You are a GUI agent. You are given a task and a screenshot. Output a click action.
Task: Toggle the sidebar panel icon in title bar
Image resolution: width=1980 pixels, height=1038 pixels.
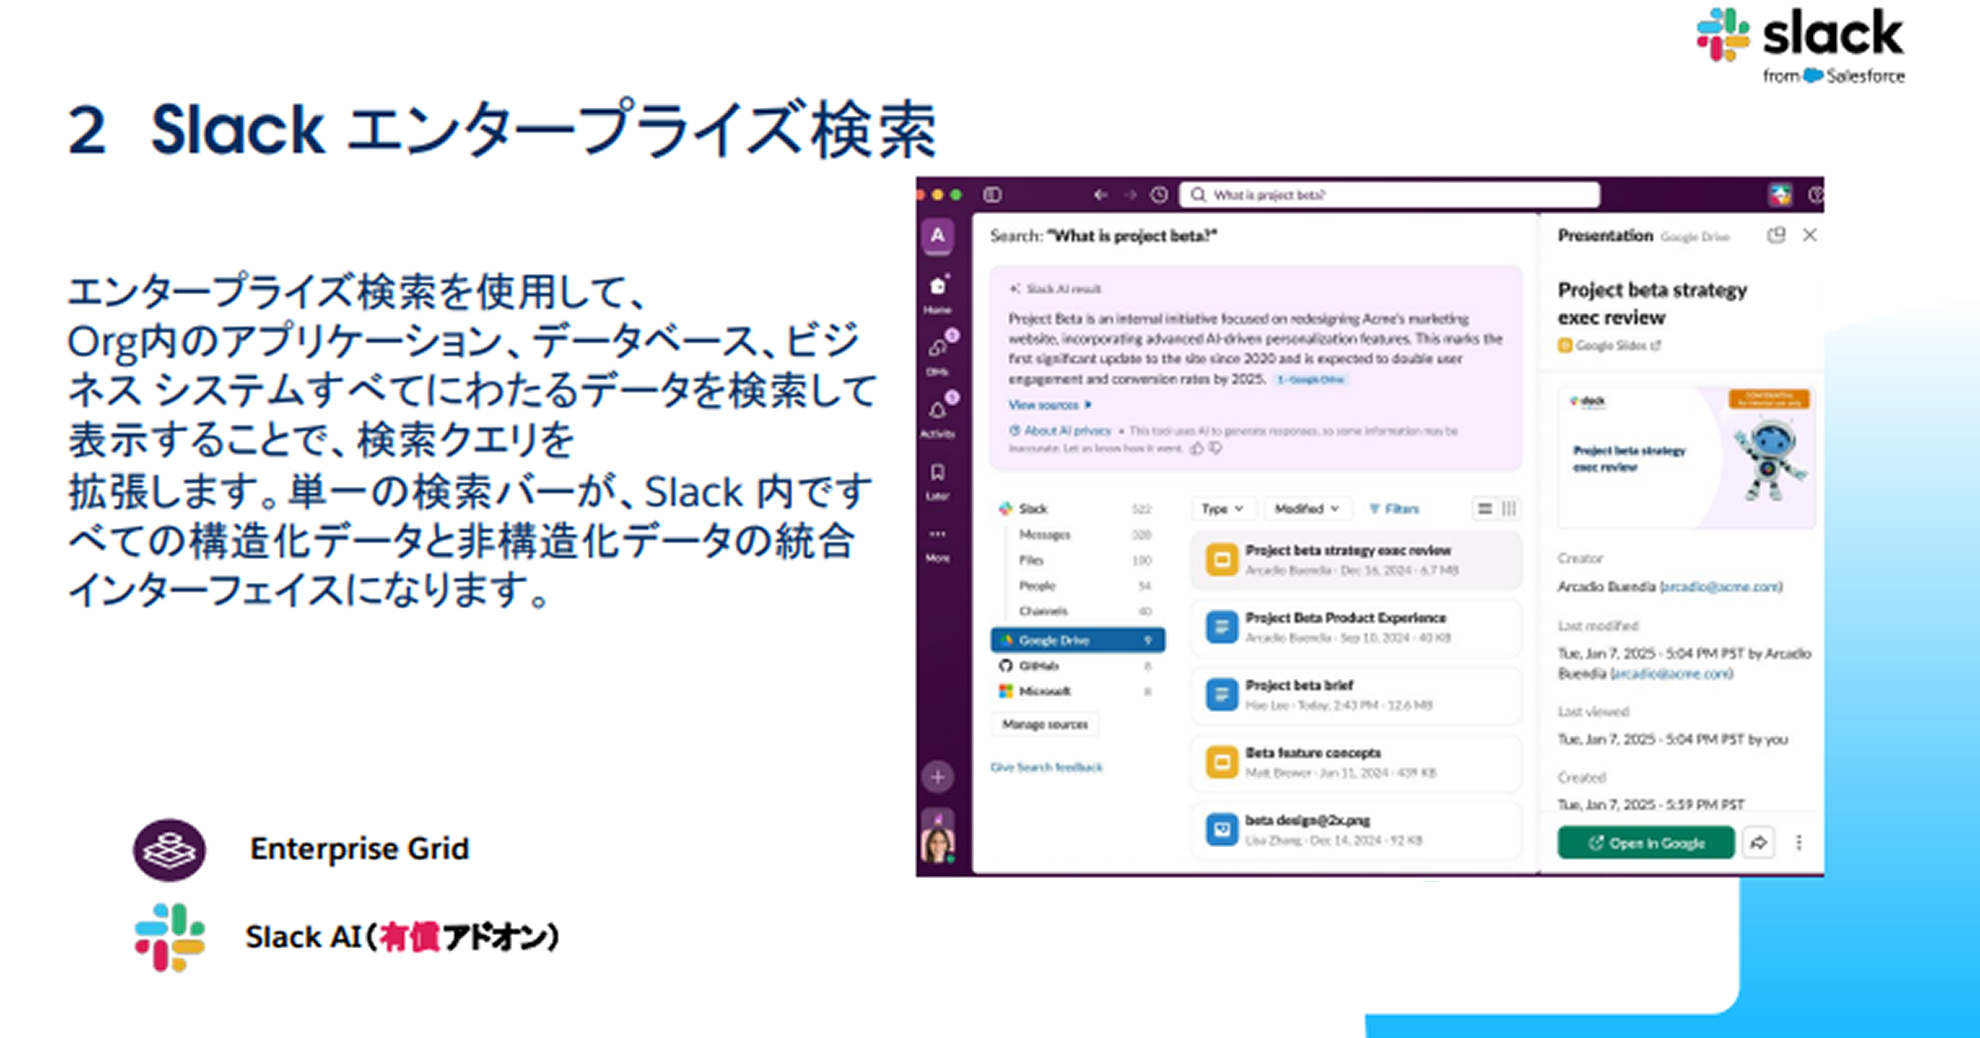pos(992,194)
